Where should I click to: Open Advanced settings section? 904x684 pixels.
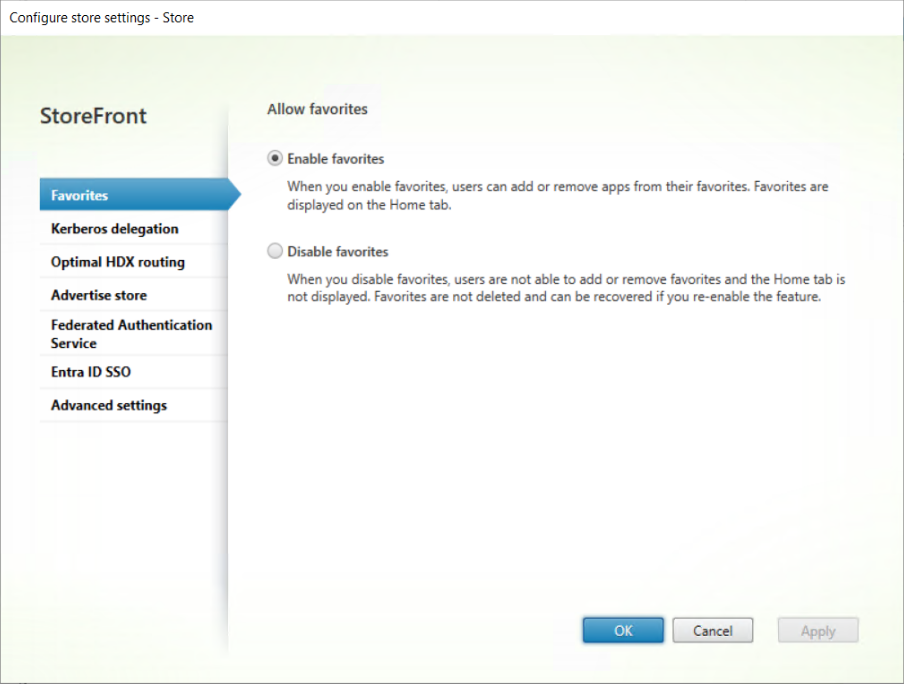click(x=134, y=405)
